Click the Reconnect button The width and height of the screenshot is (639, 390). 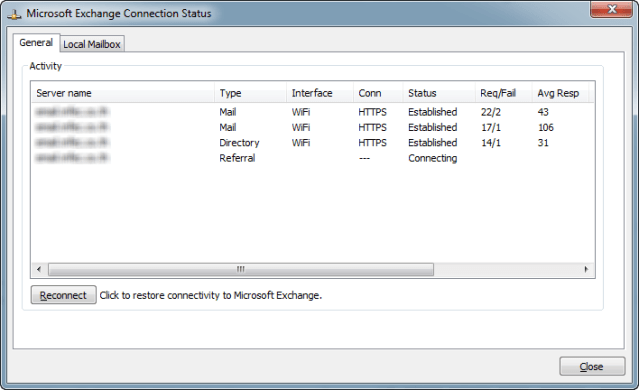tap(64, 295)
